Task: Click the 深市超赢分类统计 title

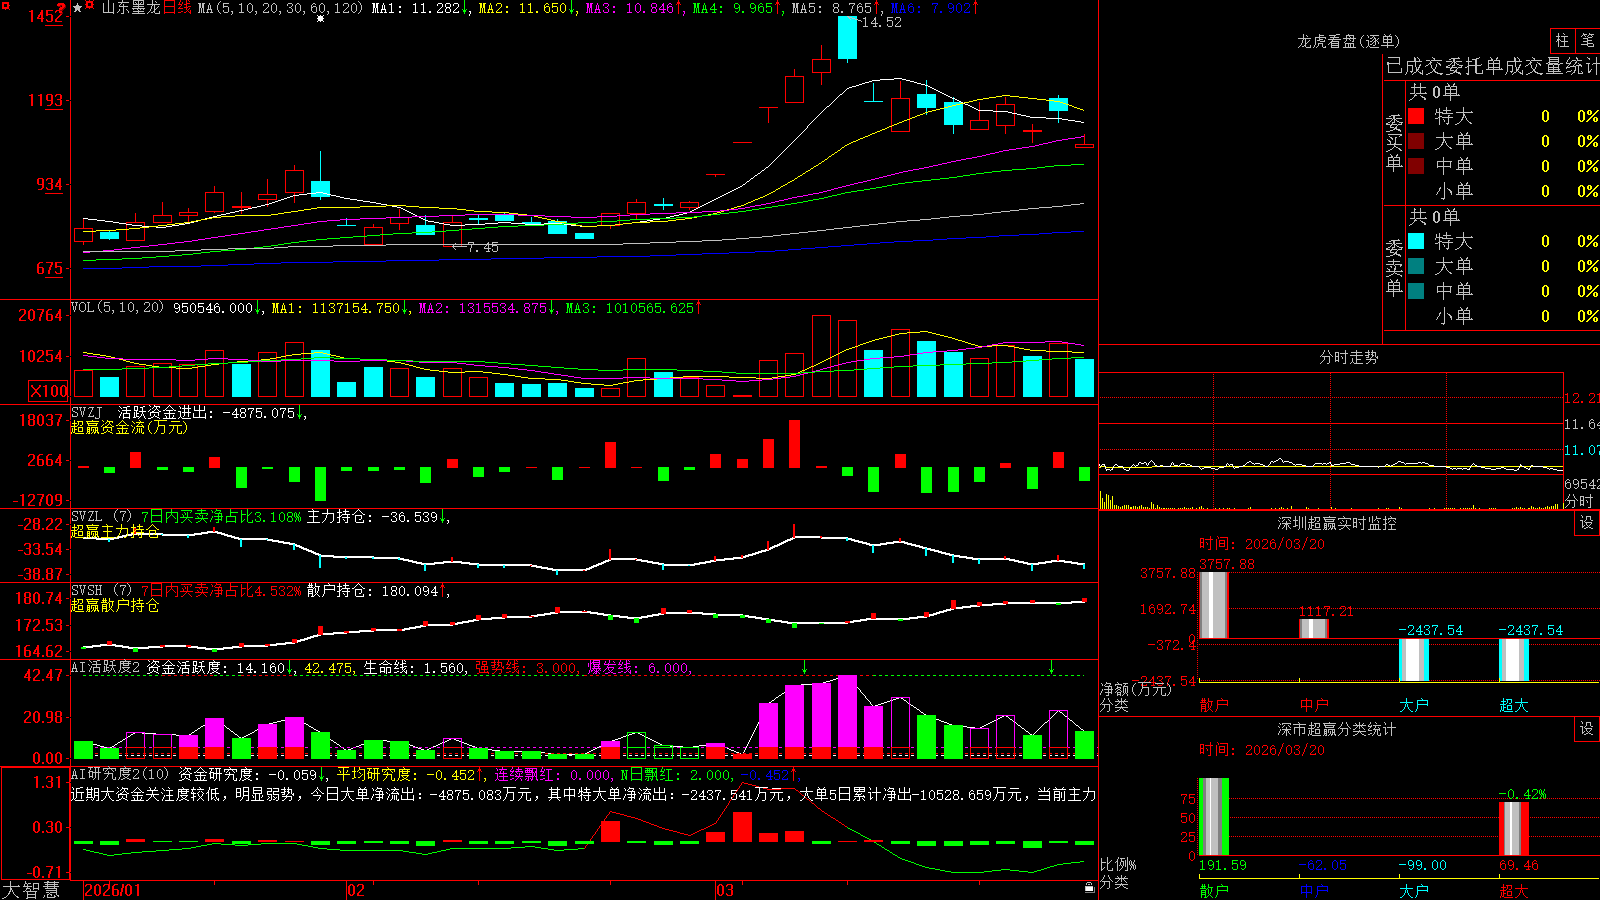Action: tap(1337, 729)
